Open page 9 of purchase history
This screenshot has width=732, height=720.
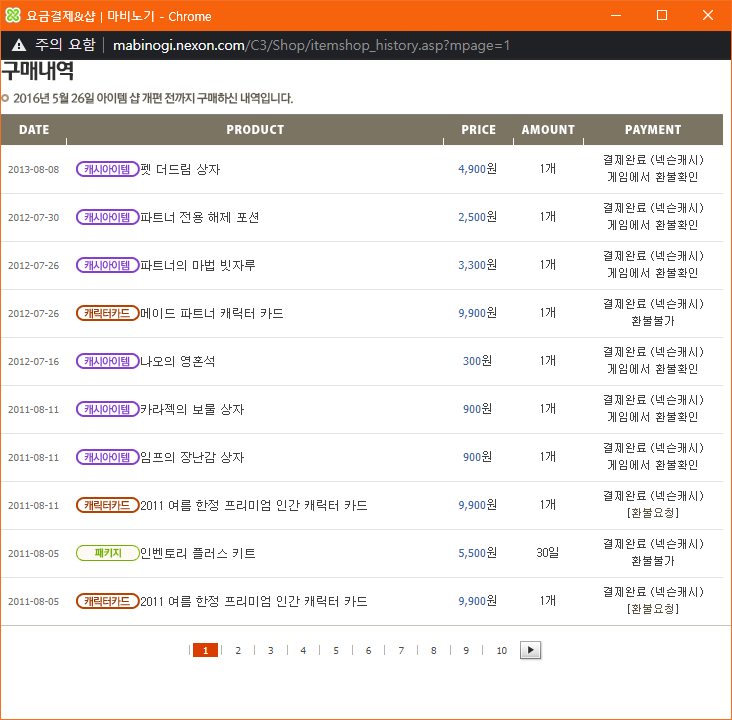(466, 650)
